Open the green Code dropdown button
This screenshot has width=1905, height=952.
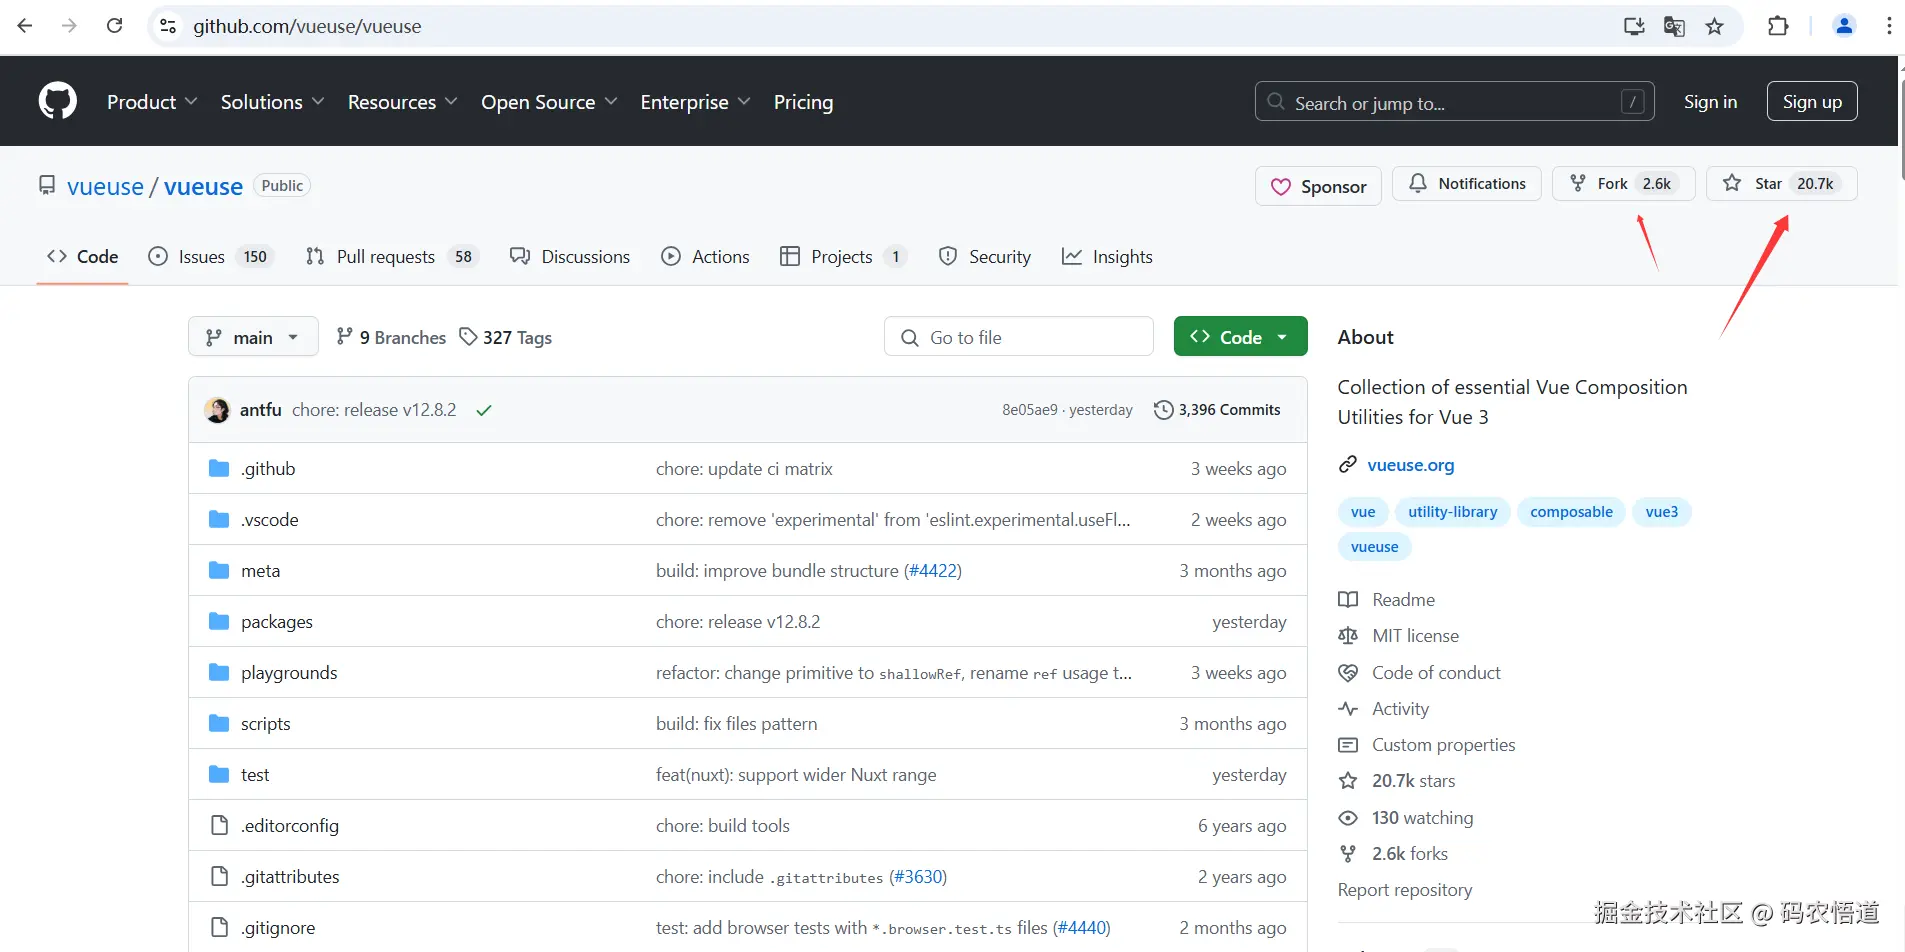(1240, 337)
